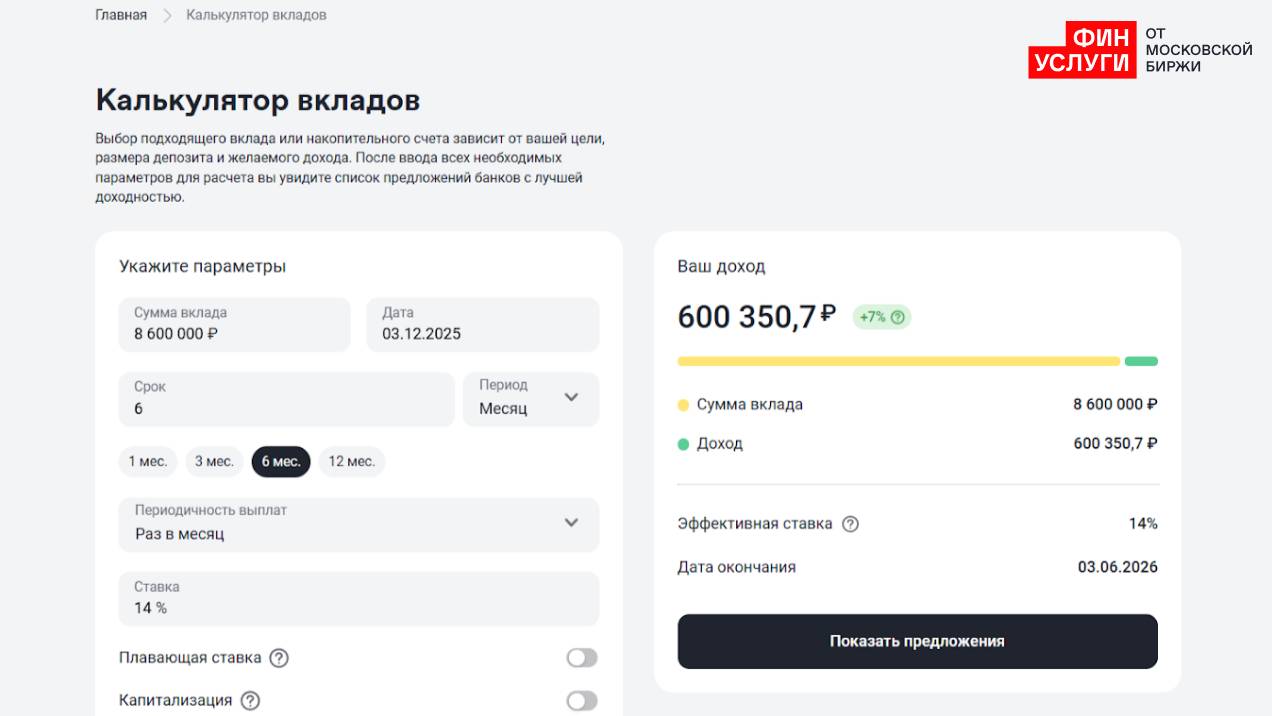Click help icon next to Плавающая ставка
Image resolution: width=1272 pixels, height=716 pixels.
point(279,658)
